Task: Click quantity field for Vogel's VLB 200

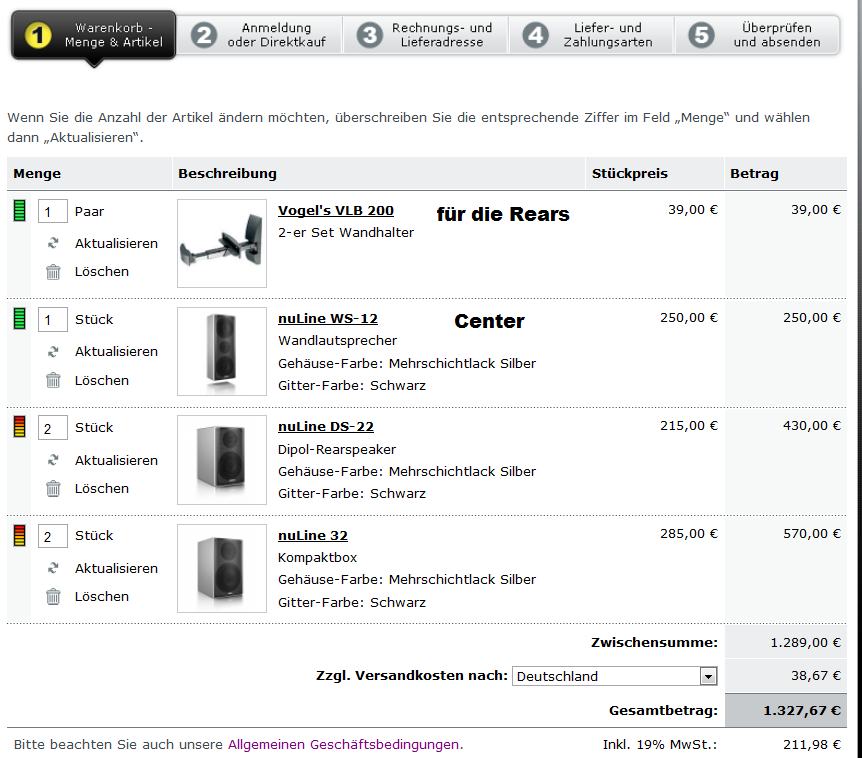Action: 52,212
